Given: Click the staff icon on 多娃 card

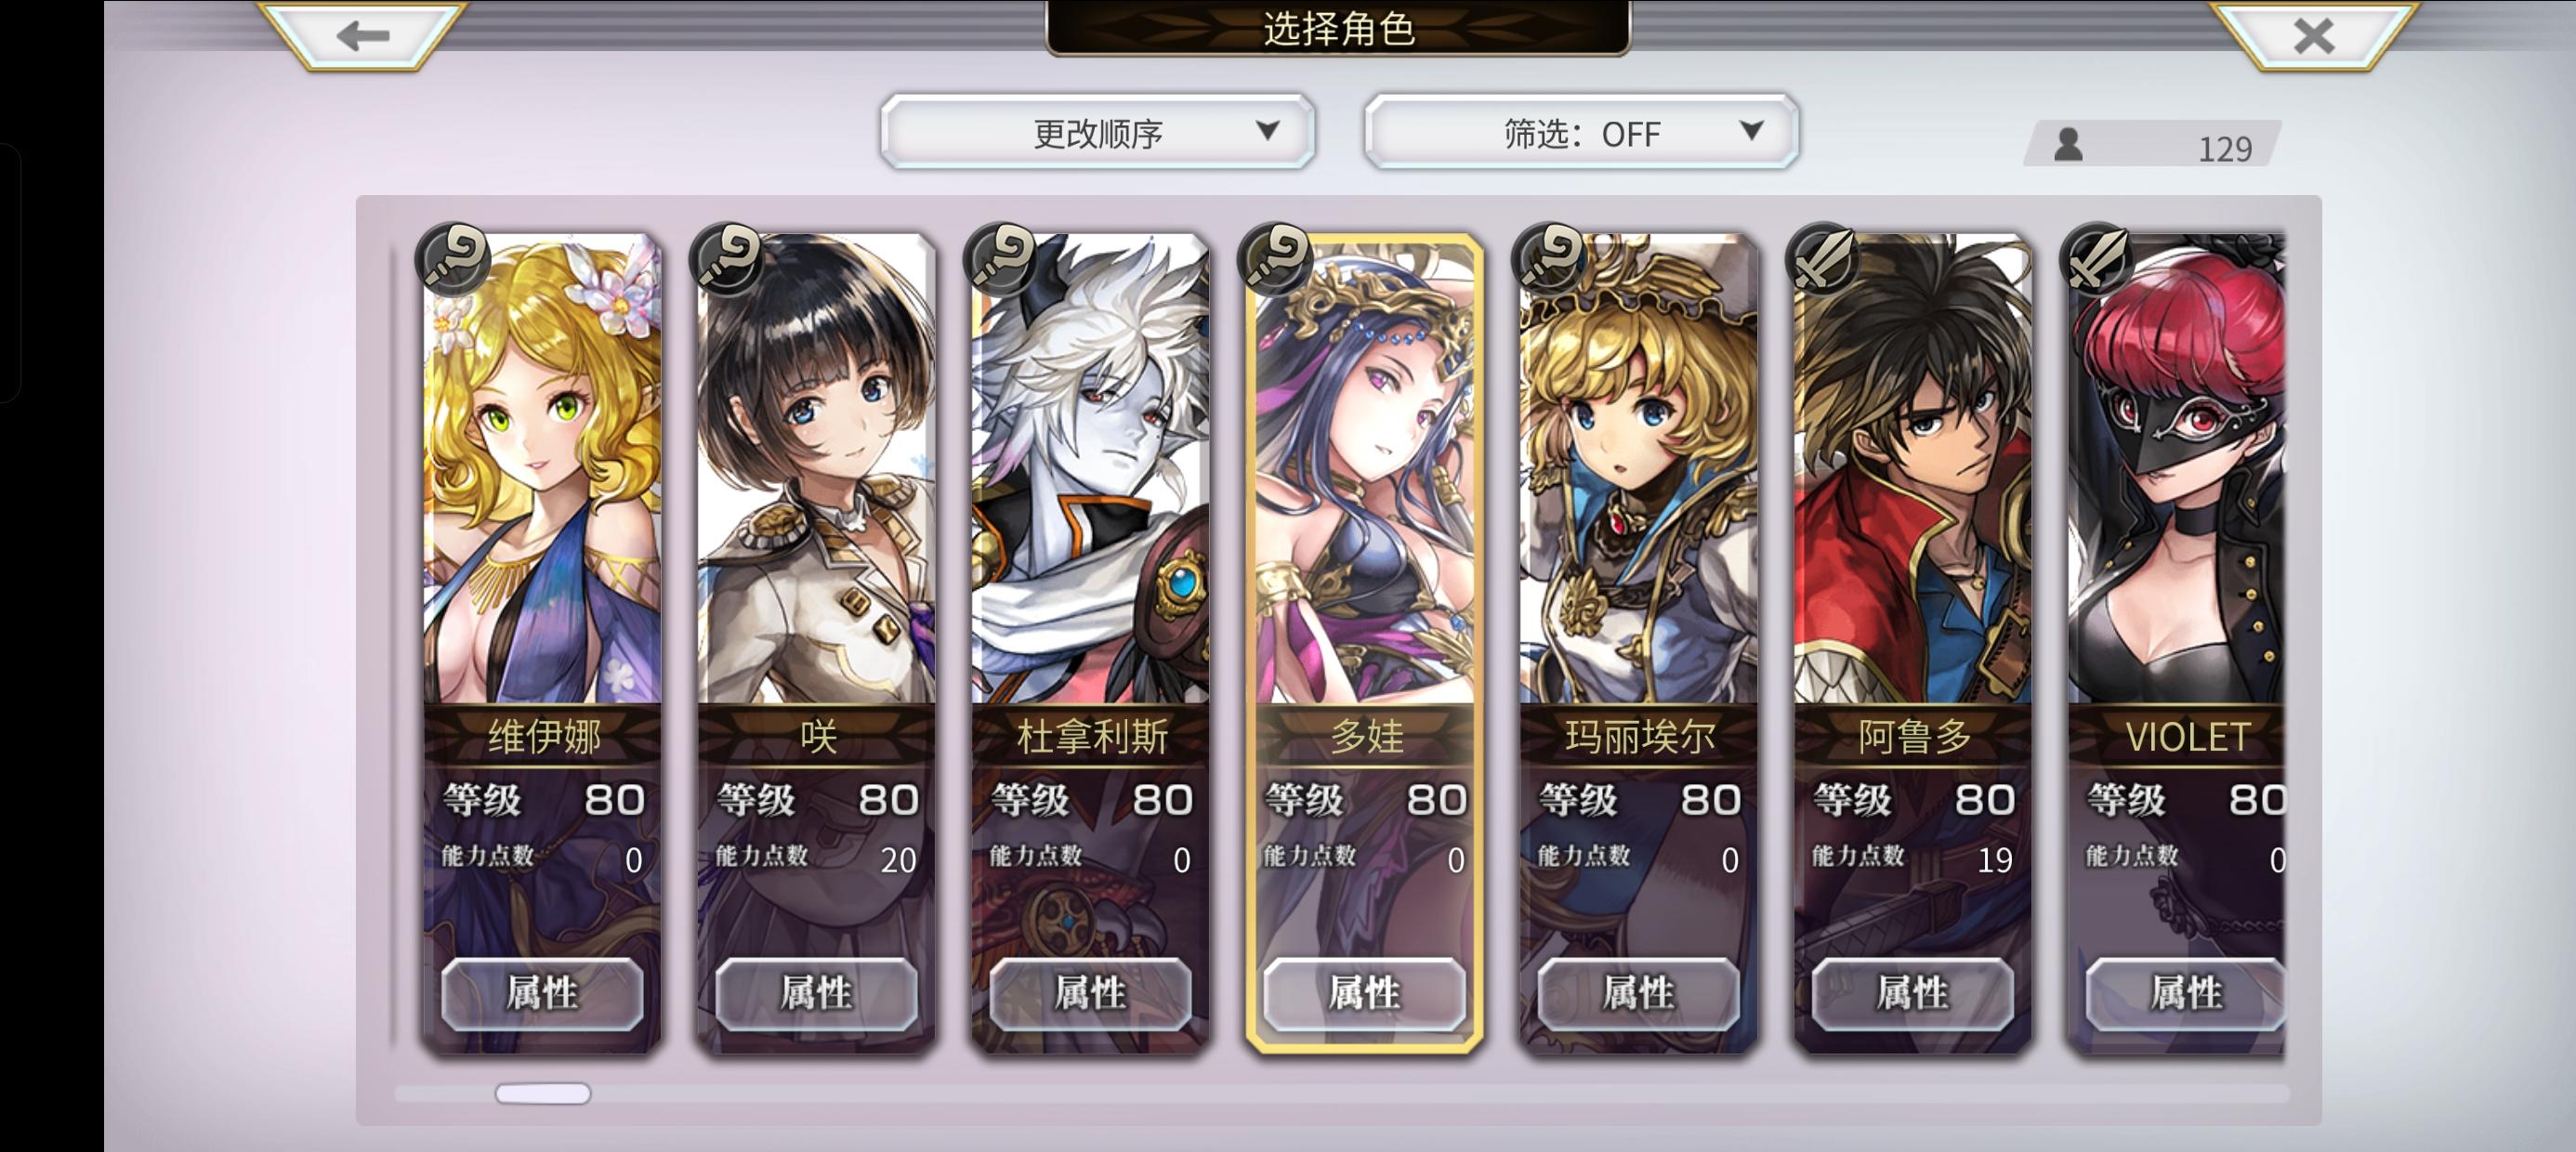Looking at the screenshot, I should click(1275, 258).
